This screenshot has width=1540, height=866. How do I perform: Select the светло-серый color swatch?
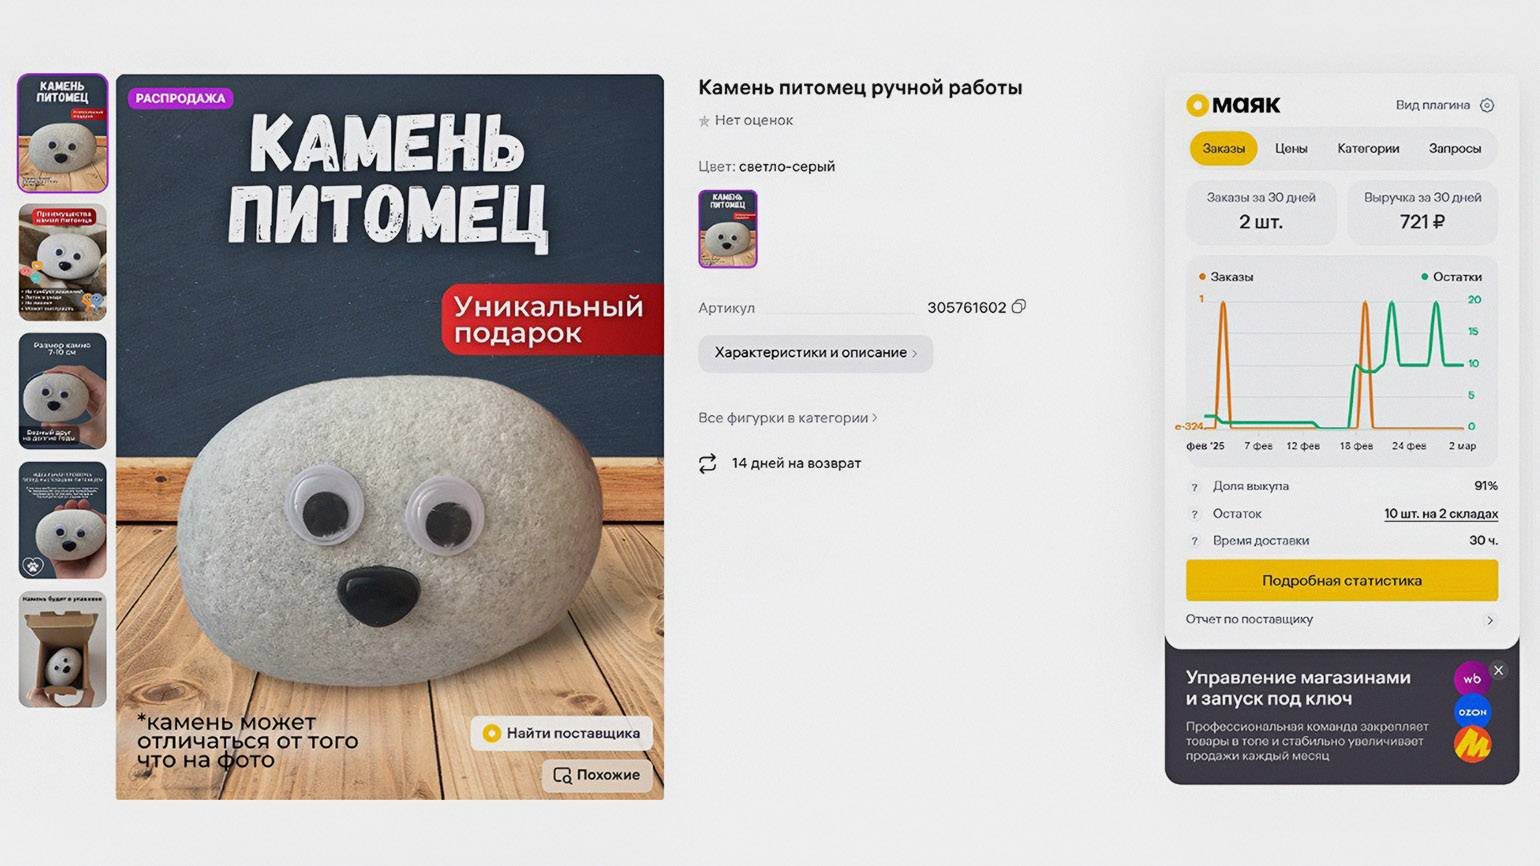pyautogui.click(x=728, y=229)
